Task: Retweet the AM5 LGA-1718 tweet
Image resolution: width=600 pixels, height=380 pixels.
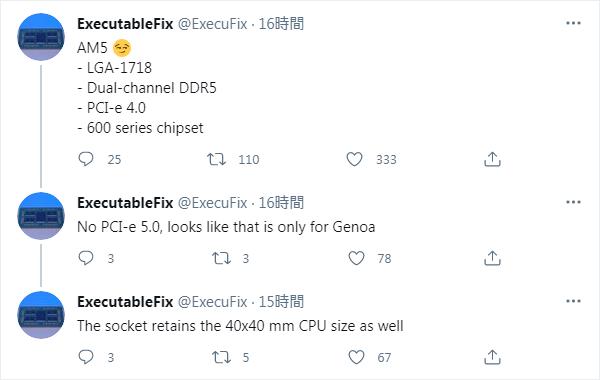Action: click(x=217, y=159)
